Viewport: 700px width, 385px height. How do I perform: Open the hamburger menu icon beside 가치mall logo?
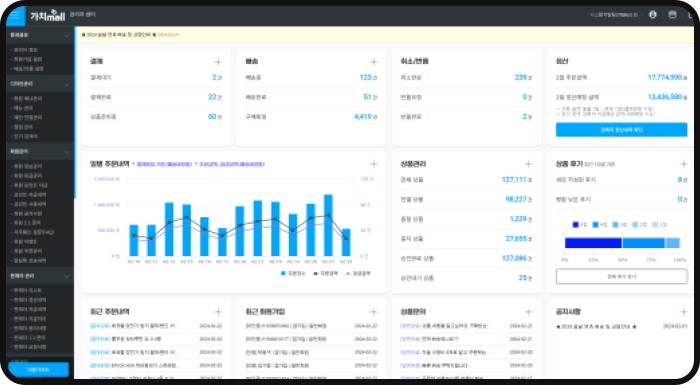15,16
